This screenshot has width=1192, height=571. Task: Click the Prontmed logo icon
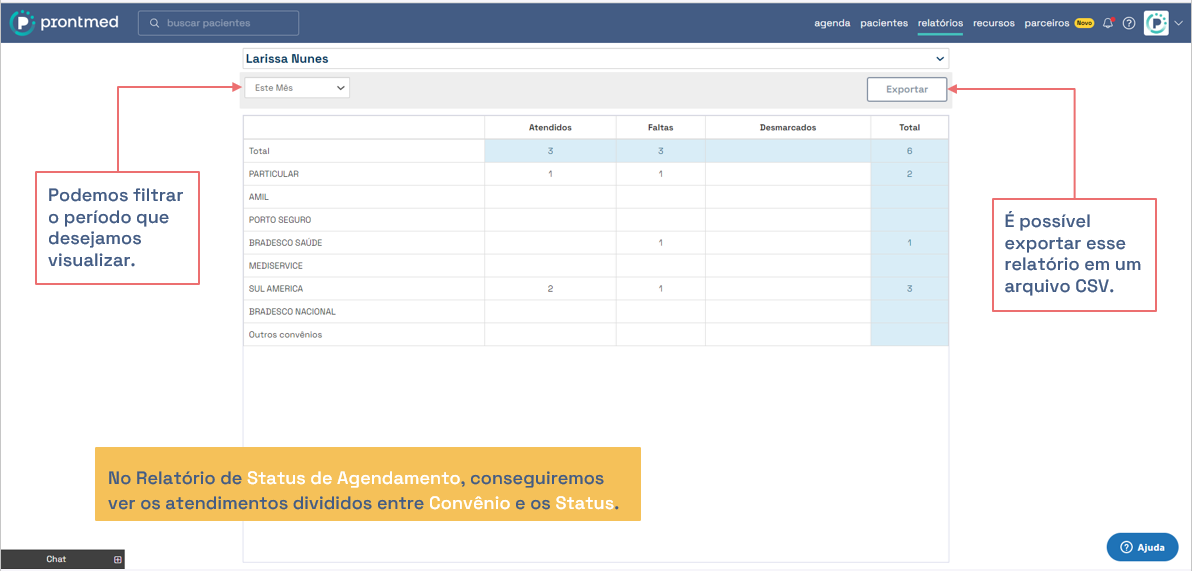[x=22, y=23]
